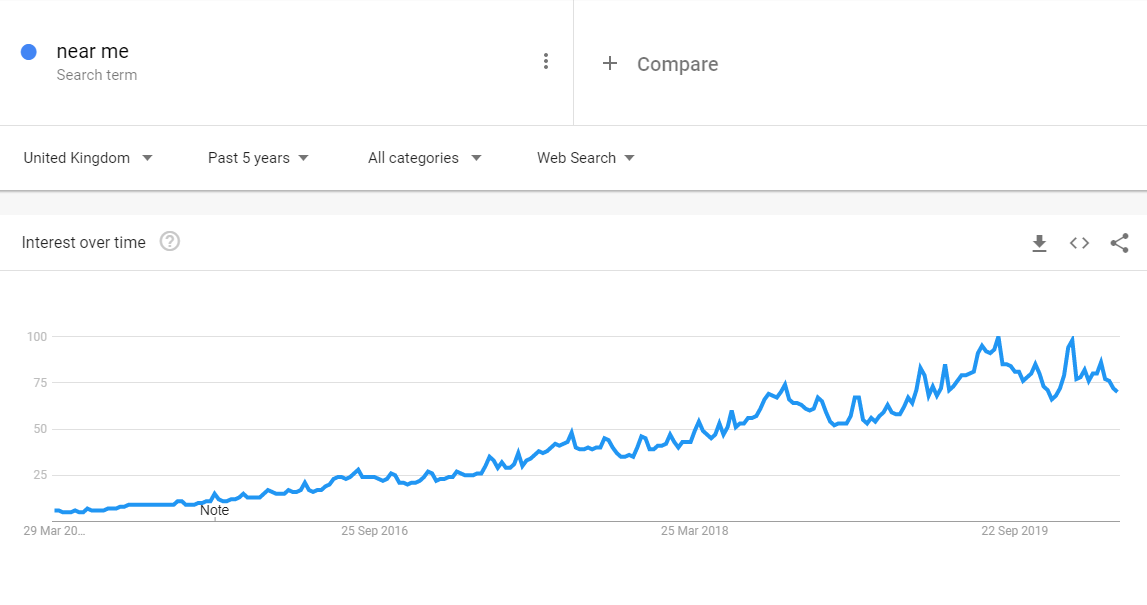Click the Interest over time heading
Screen dimensions: 1147x605
[83, 243]
